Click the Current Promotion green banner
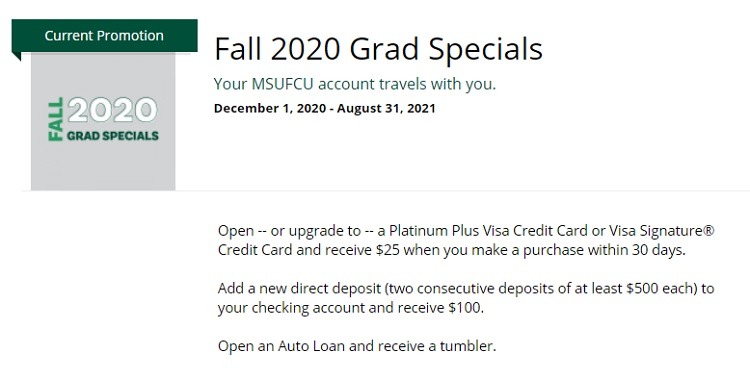 coord(104,35)
